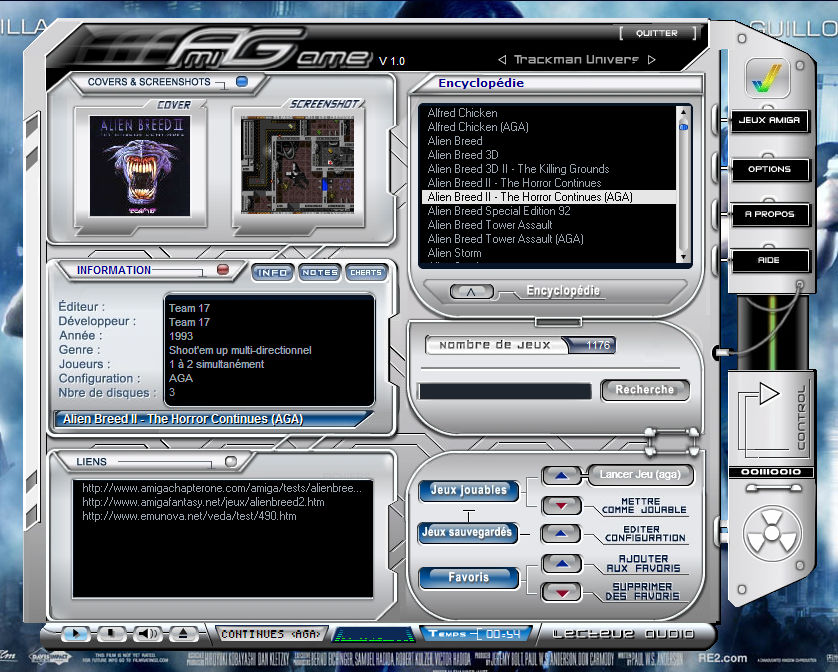The image size is (838, 672).
Task: Open the amigafantasy.net alienbreed2 link
Action: [x=203, y=502]
